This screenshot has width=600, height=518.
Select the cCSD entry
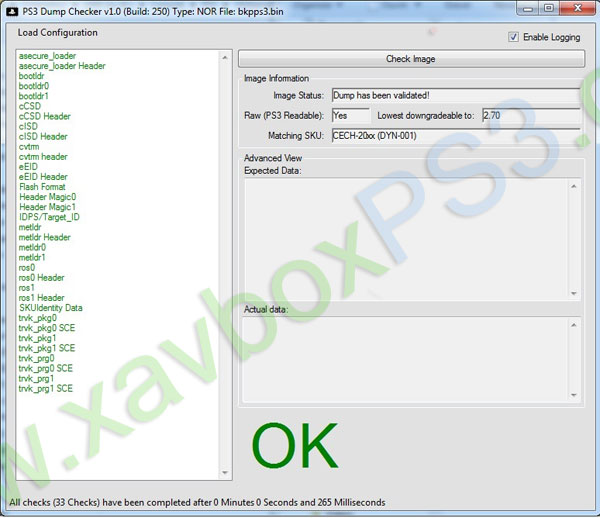coord(29,106)
